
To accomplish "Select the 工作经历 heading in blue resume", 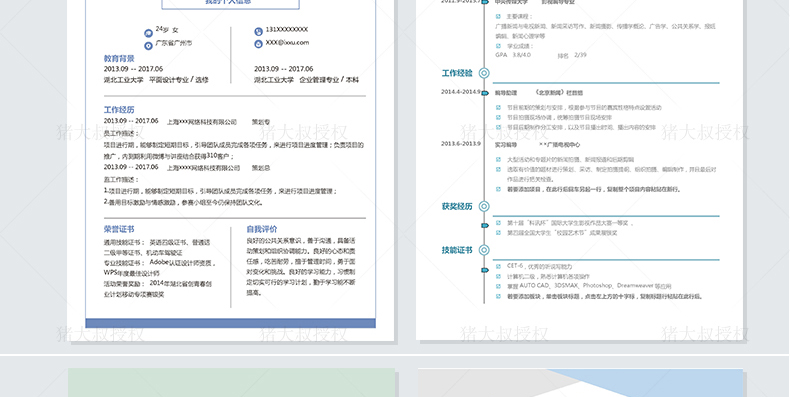I will point(119,110).
